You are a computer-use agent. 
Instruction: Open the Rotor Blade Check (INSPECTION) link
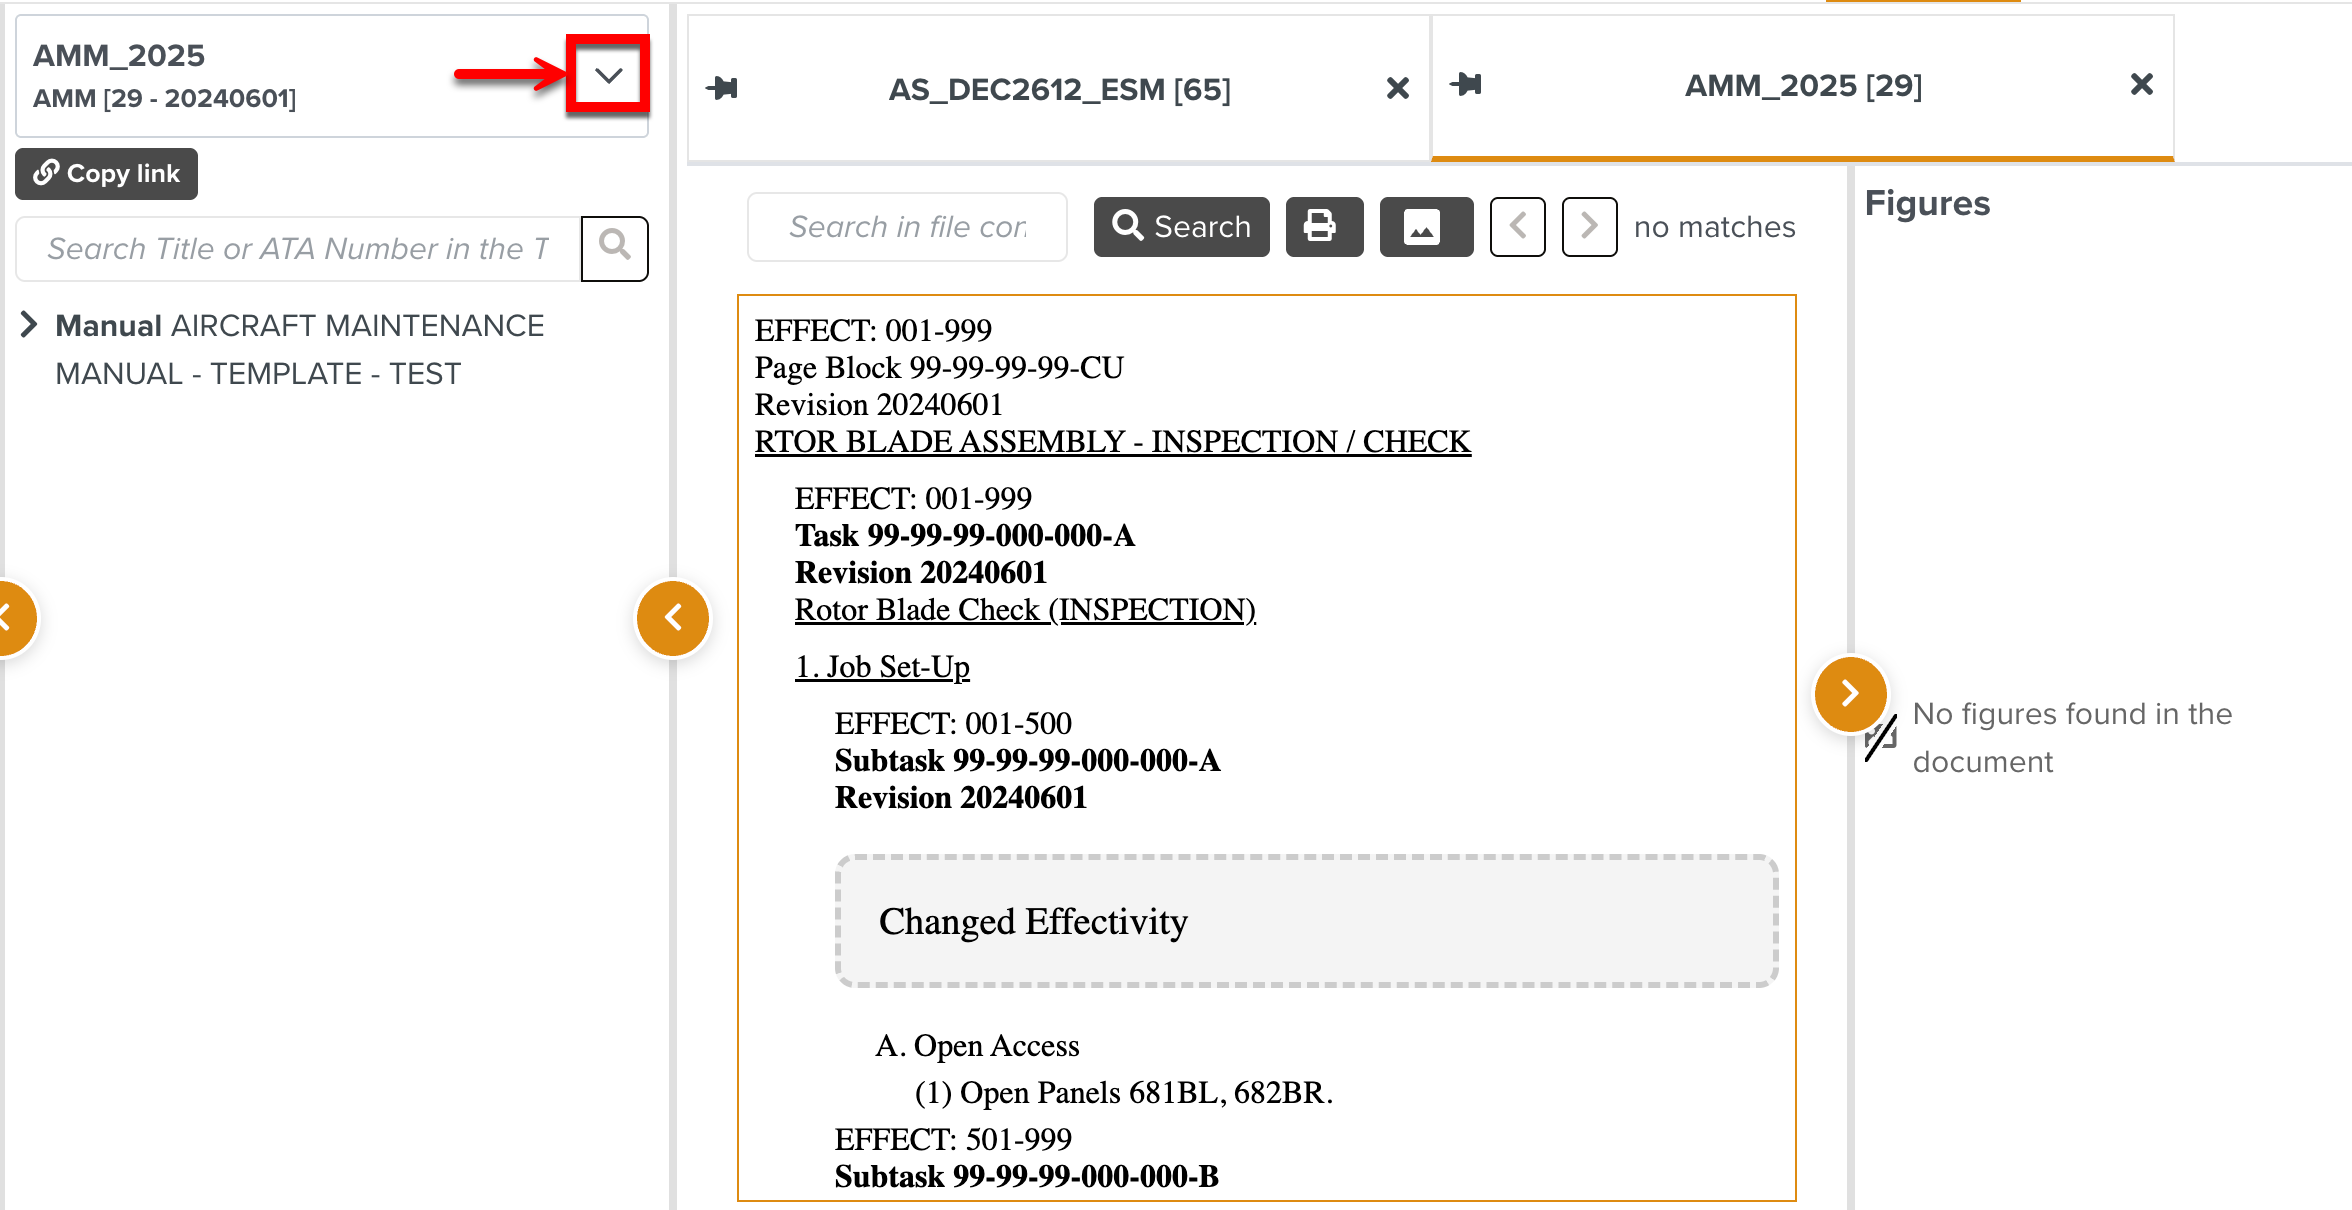(1025, 610)
